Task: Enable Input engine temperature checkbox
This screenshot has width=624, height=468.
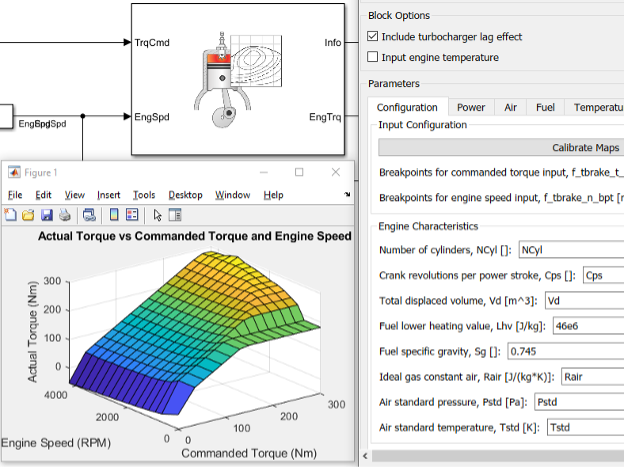Action: 373,57
